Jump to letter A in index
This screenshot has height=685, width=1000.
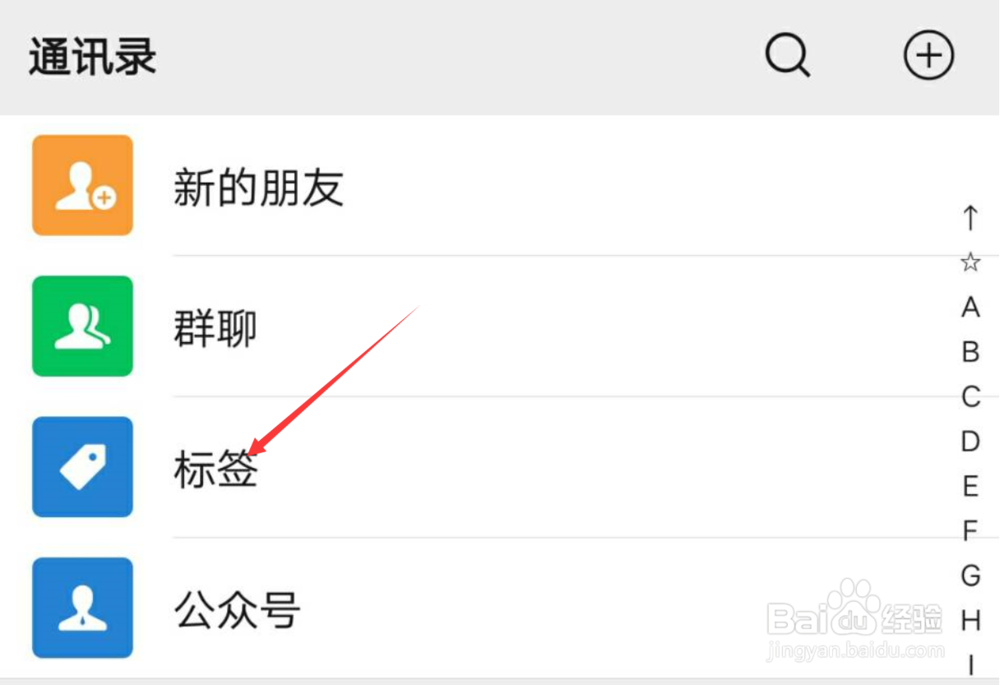pos(970,307)
